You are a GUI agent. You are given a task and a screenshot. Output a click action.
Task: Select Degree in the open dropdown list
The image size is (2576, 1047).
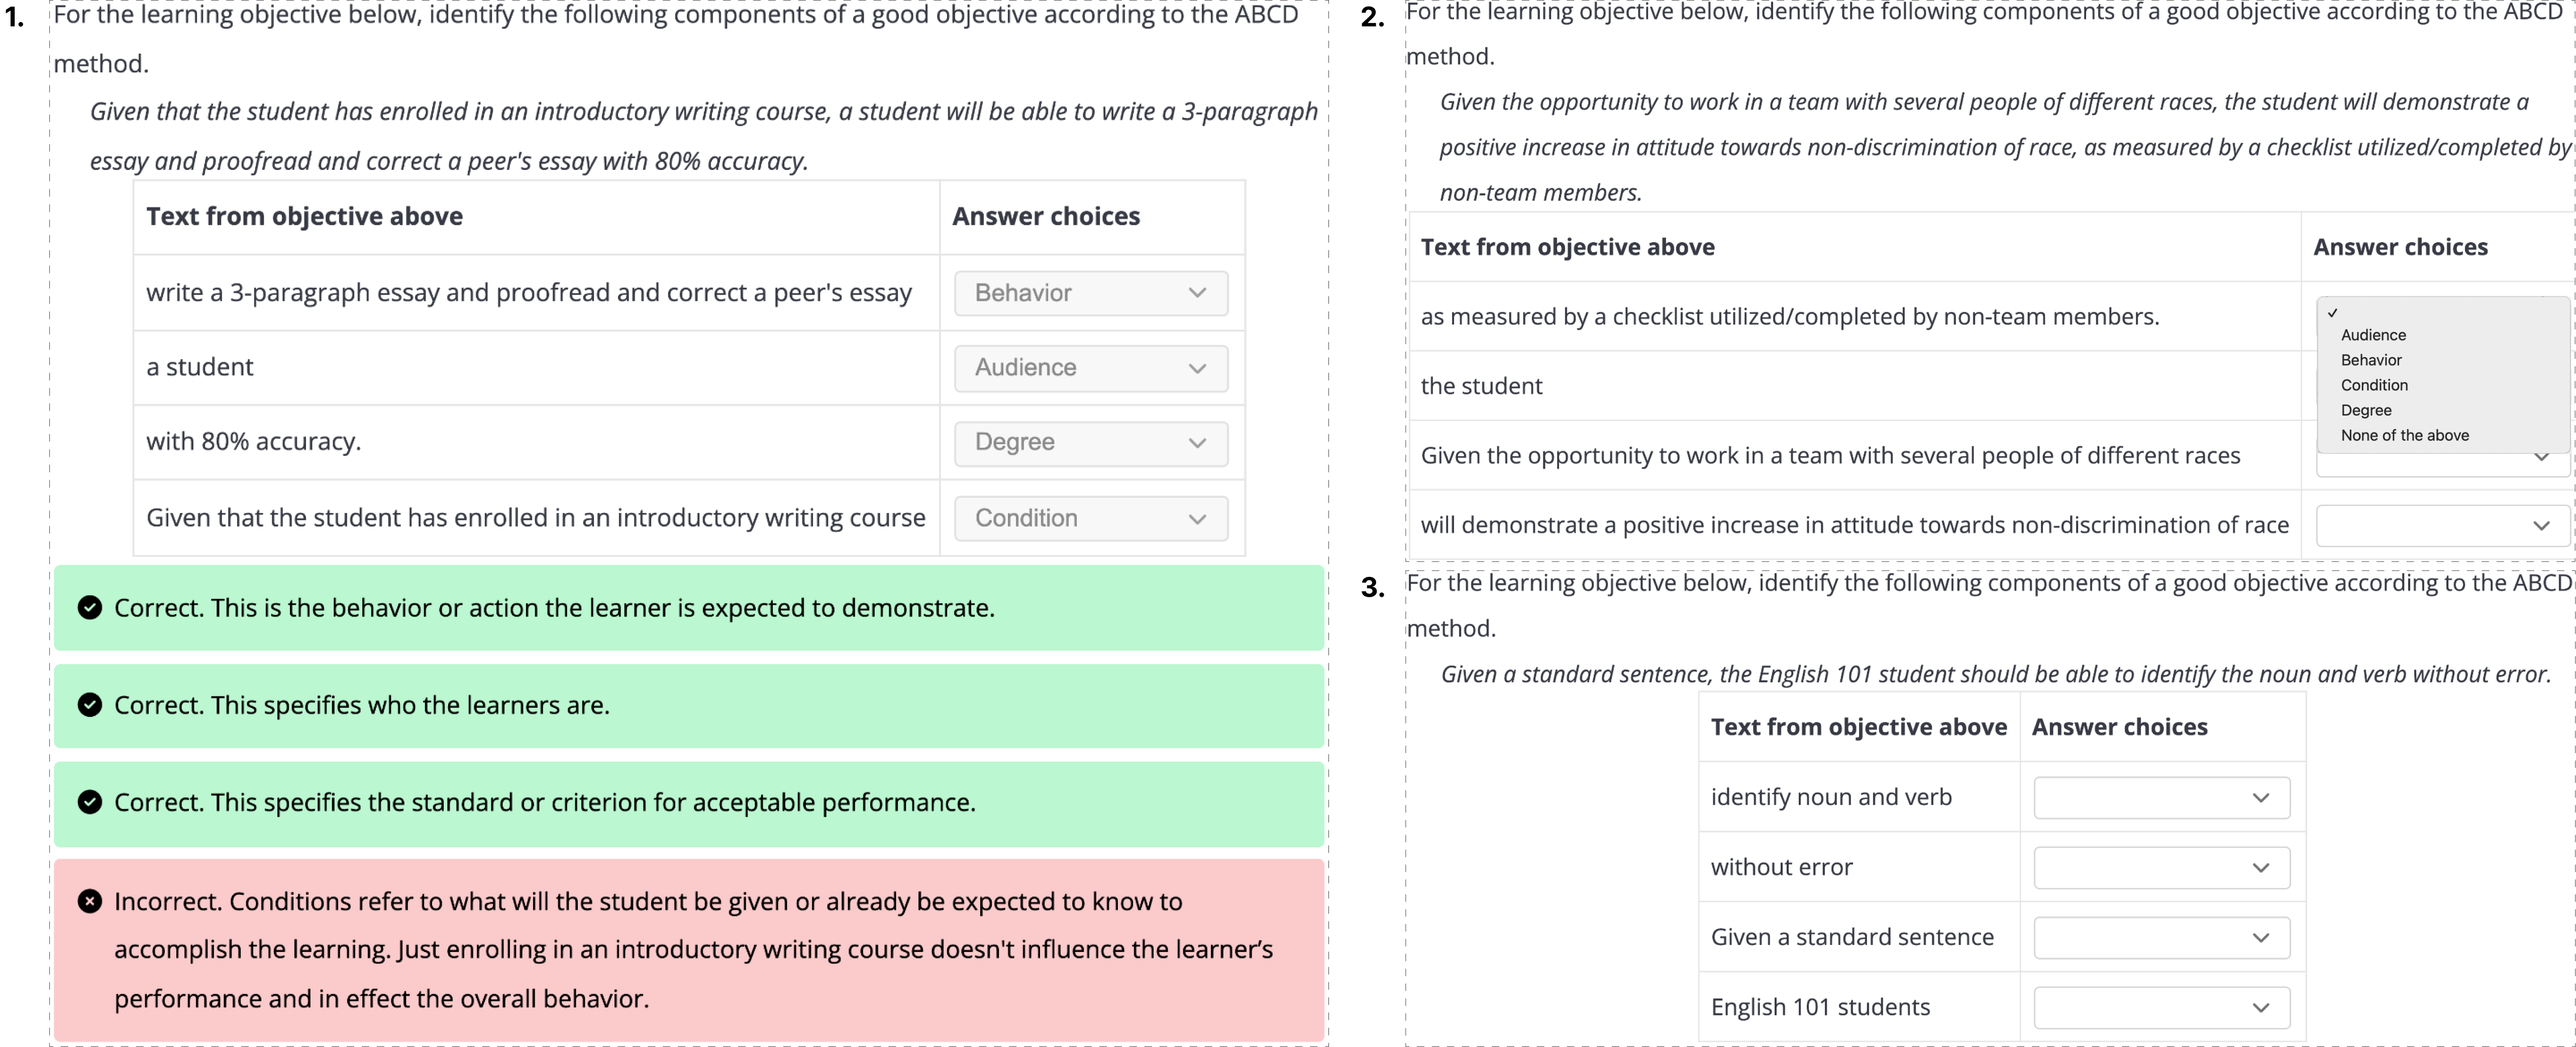click(2366, 410)
